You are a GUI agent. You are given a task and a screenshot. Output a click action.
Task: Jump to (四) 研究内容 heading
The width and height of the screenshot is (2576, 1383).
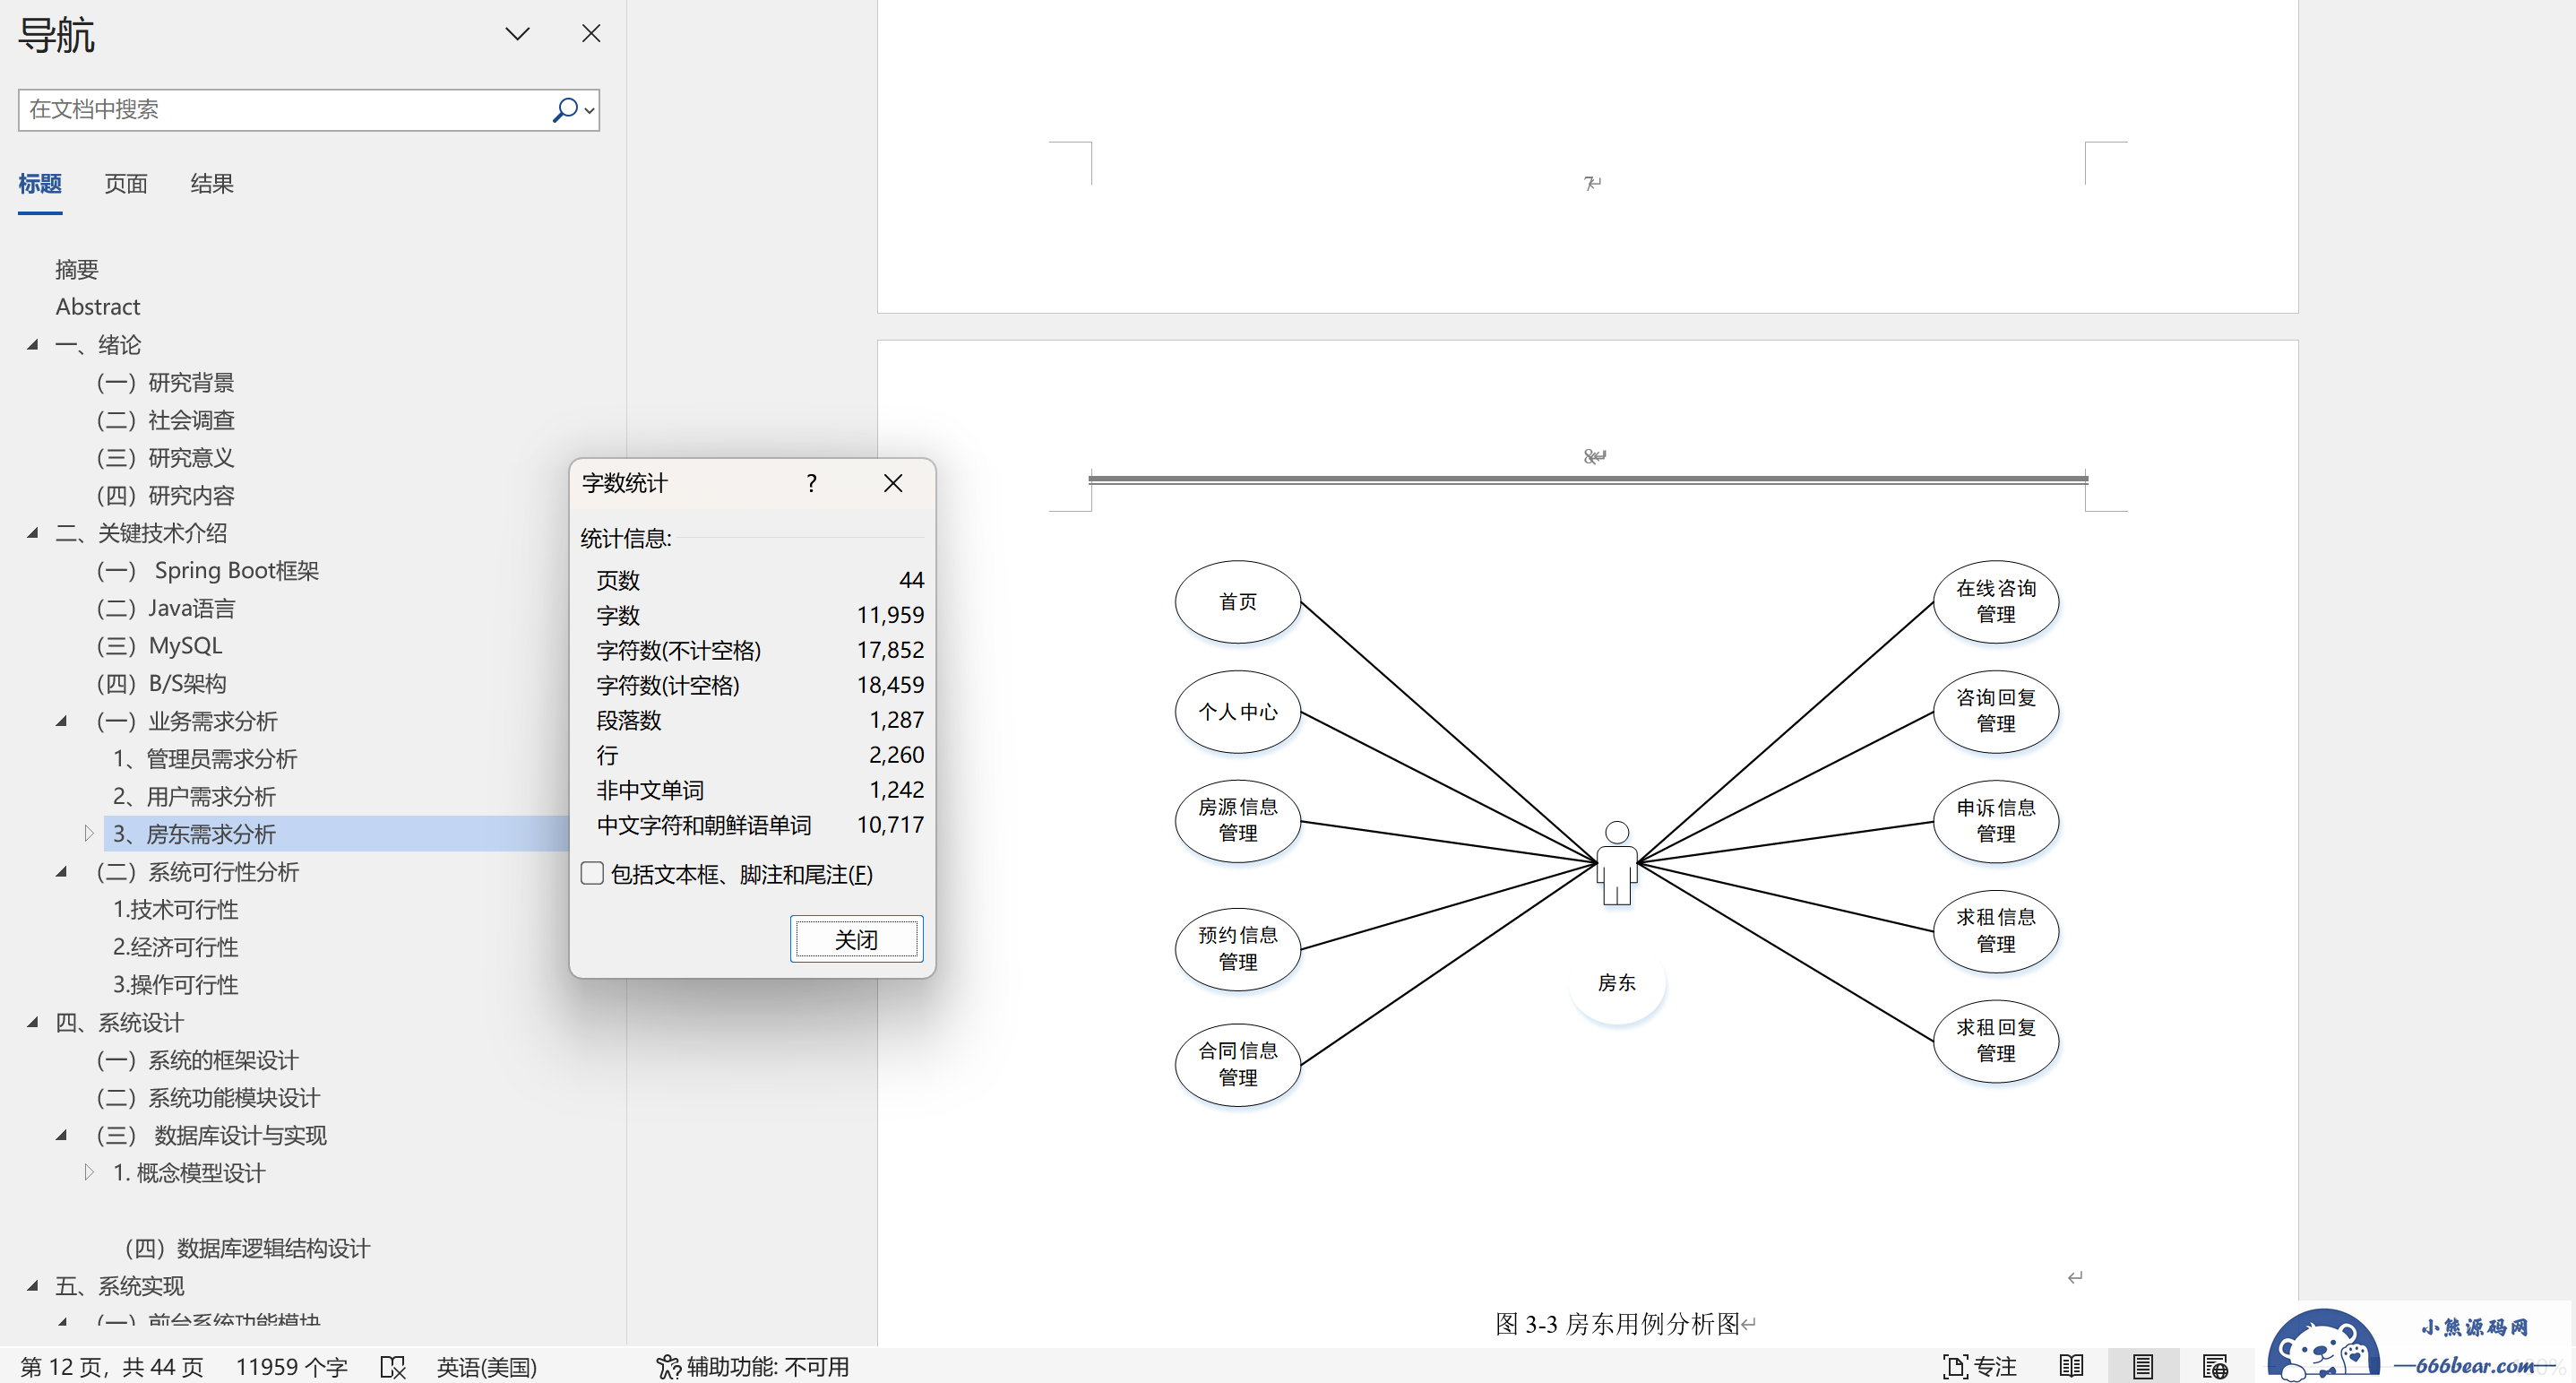(x=166, y=495)
